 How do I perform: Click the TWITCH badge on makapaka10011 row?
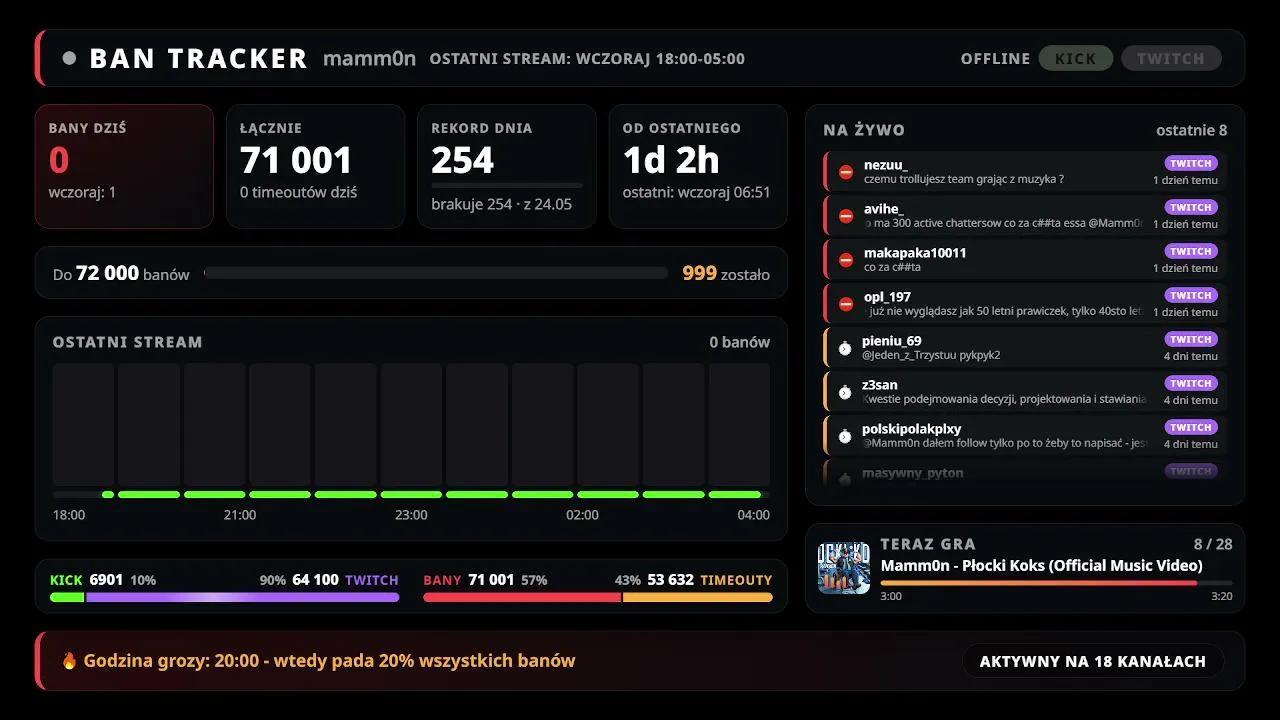click(1191, 251)
